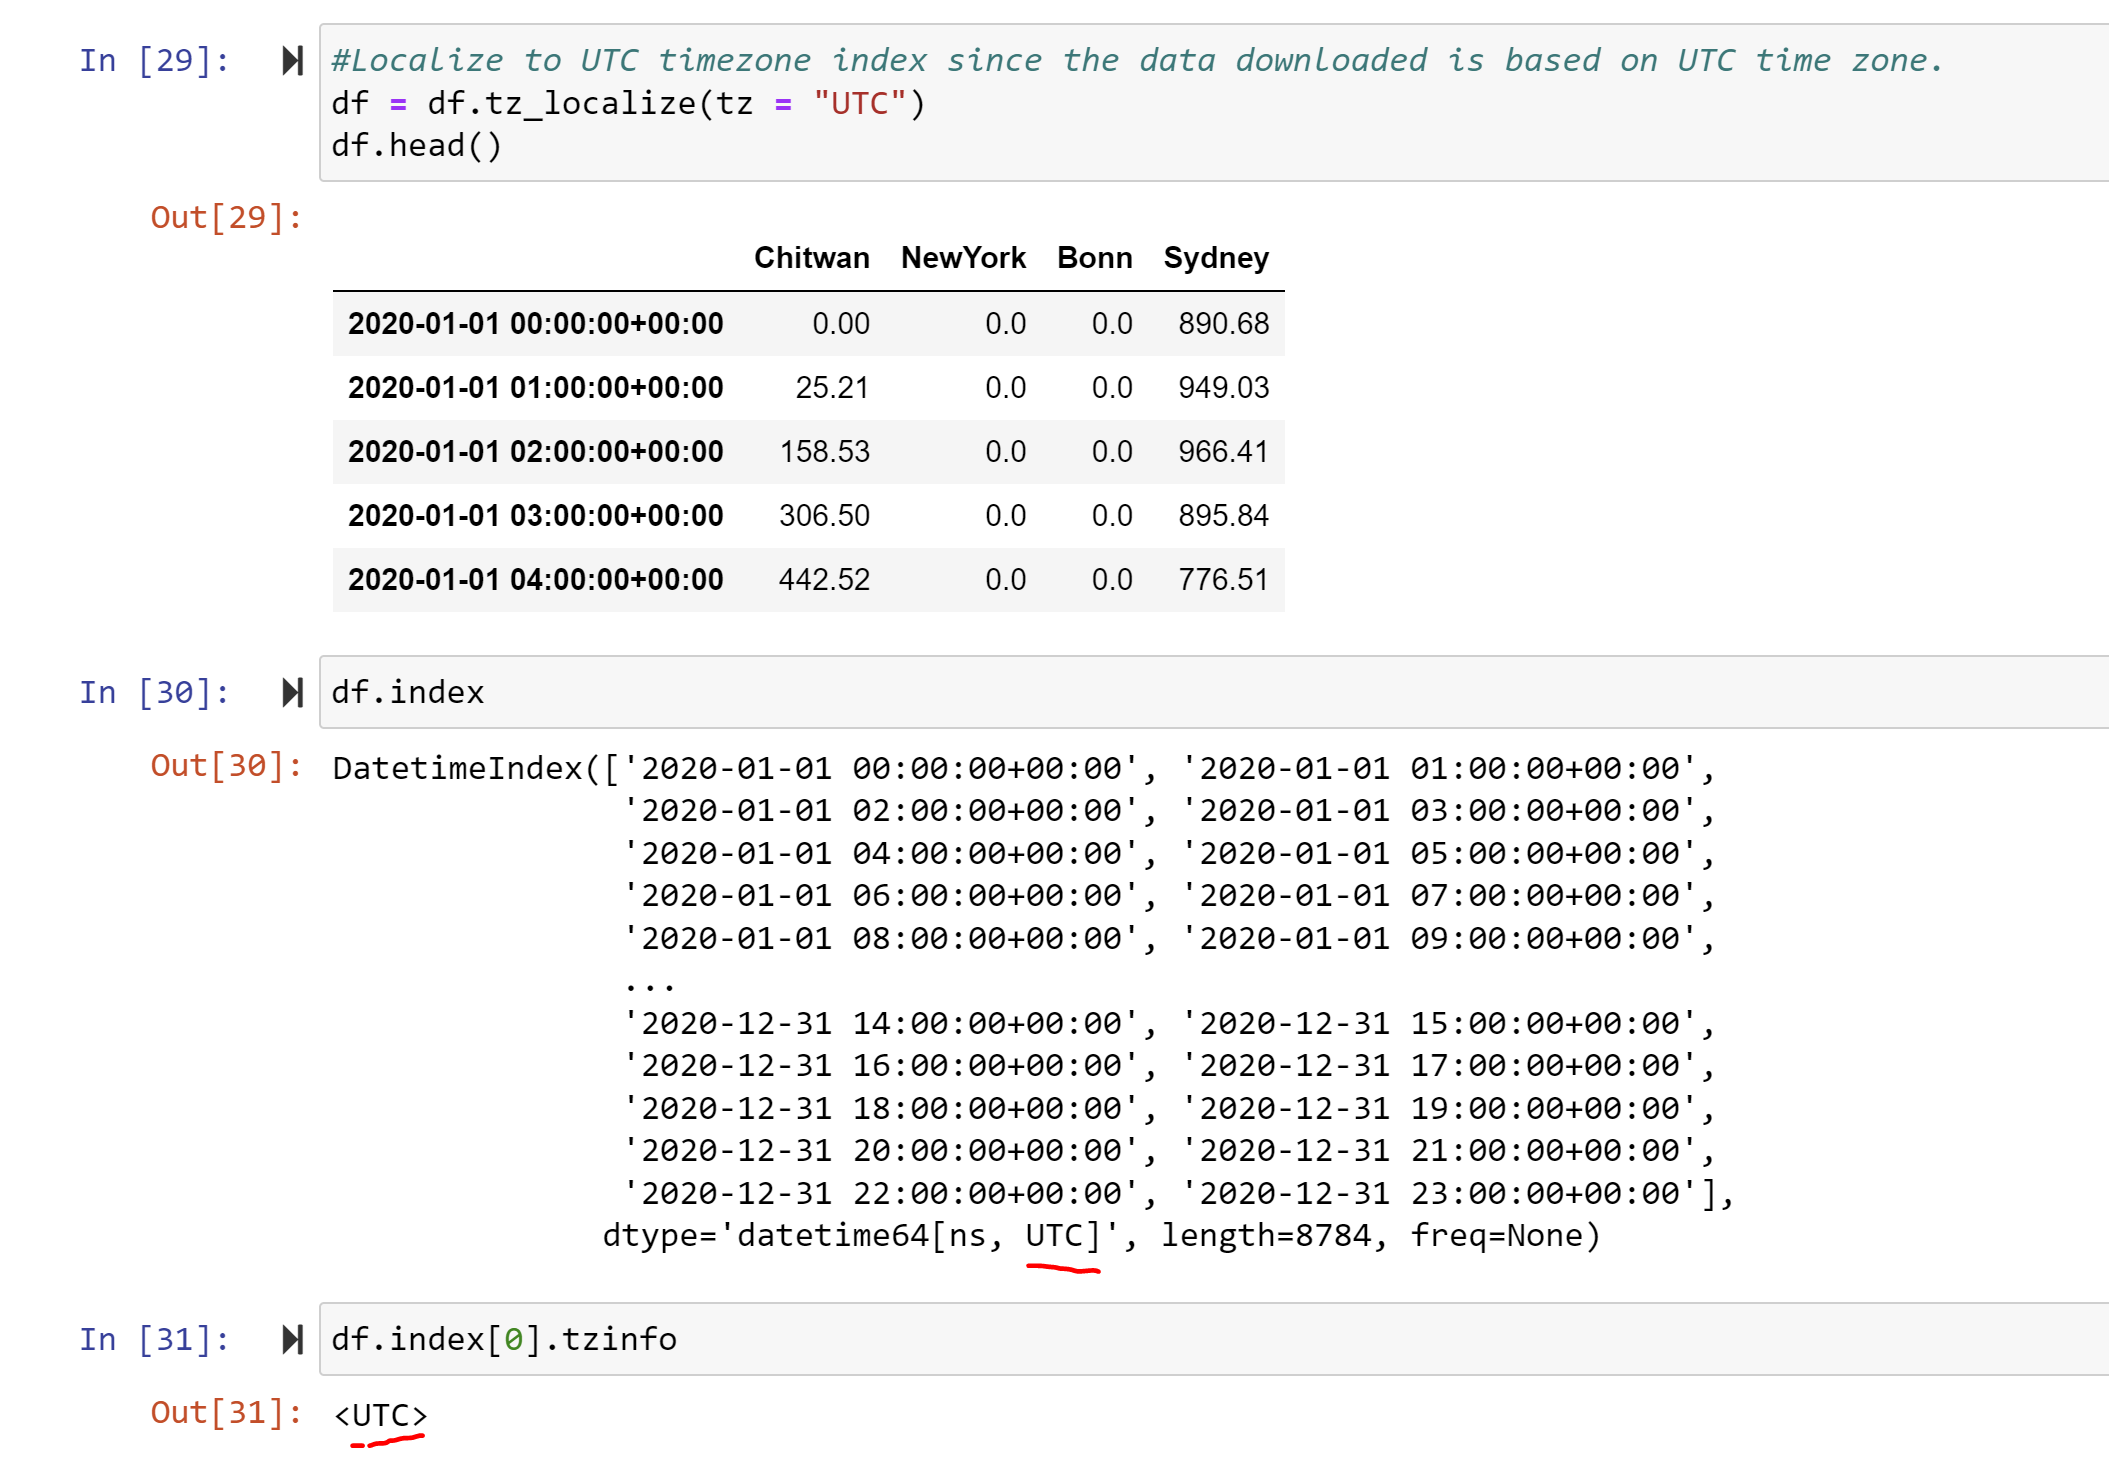Click the Out[29] output prompt
The image size is (2109, 1459).
[x=226, y=217]
